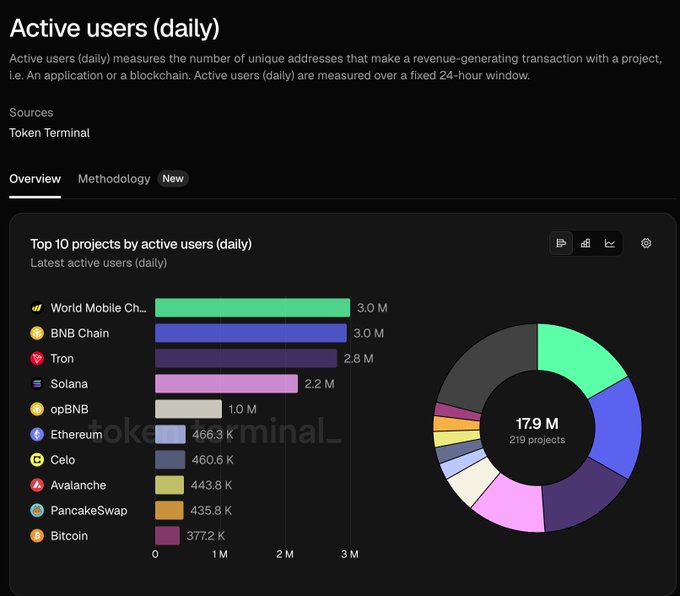The height and width of the screenshot is (596, 680).
Task: Open Bitcoin project label
Action: click(x=69, y=536)
